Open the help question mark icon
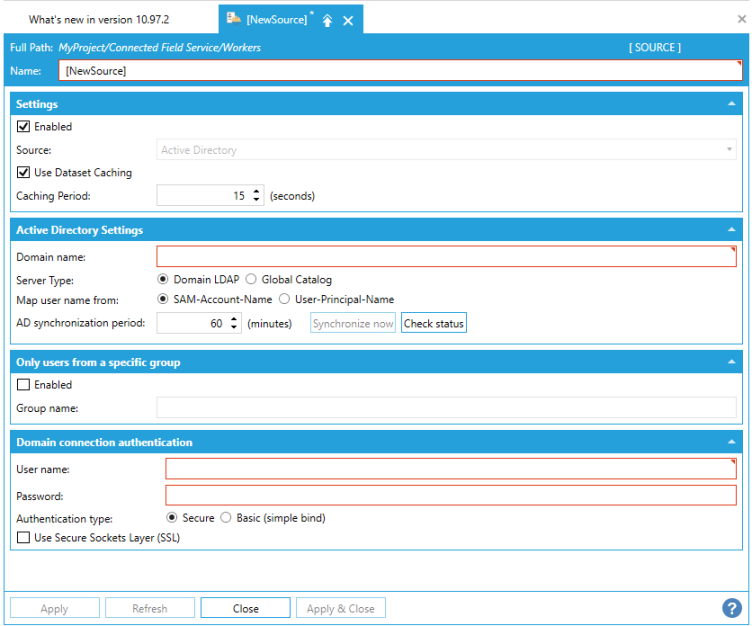752x626 pixels. (731, 608)
